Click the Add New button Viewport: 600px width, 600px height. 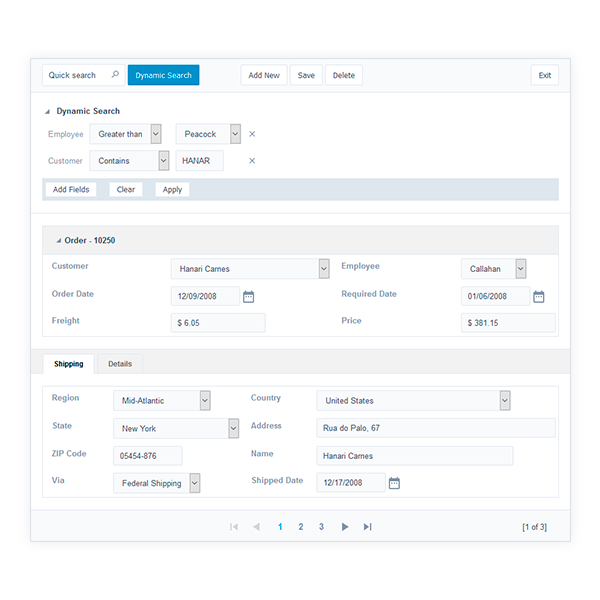click(264, 75)
